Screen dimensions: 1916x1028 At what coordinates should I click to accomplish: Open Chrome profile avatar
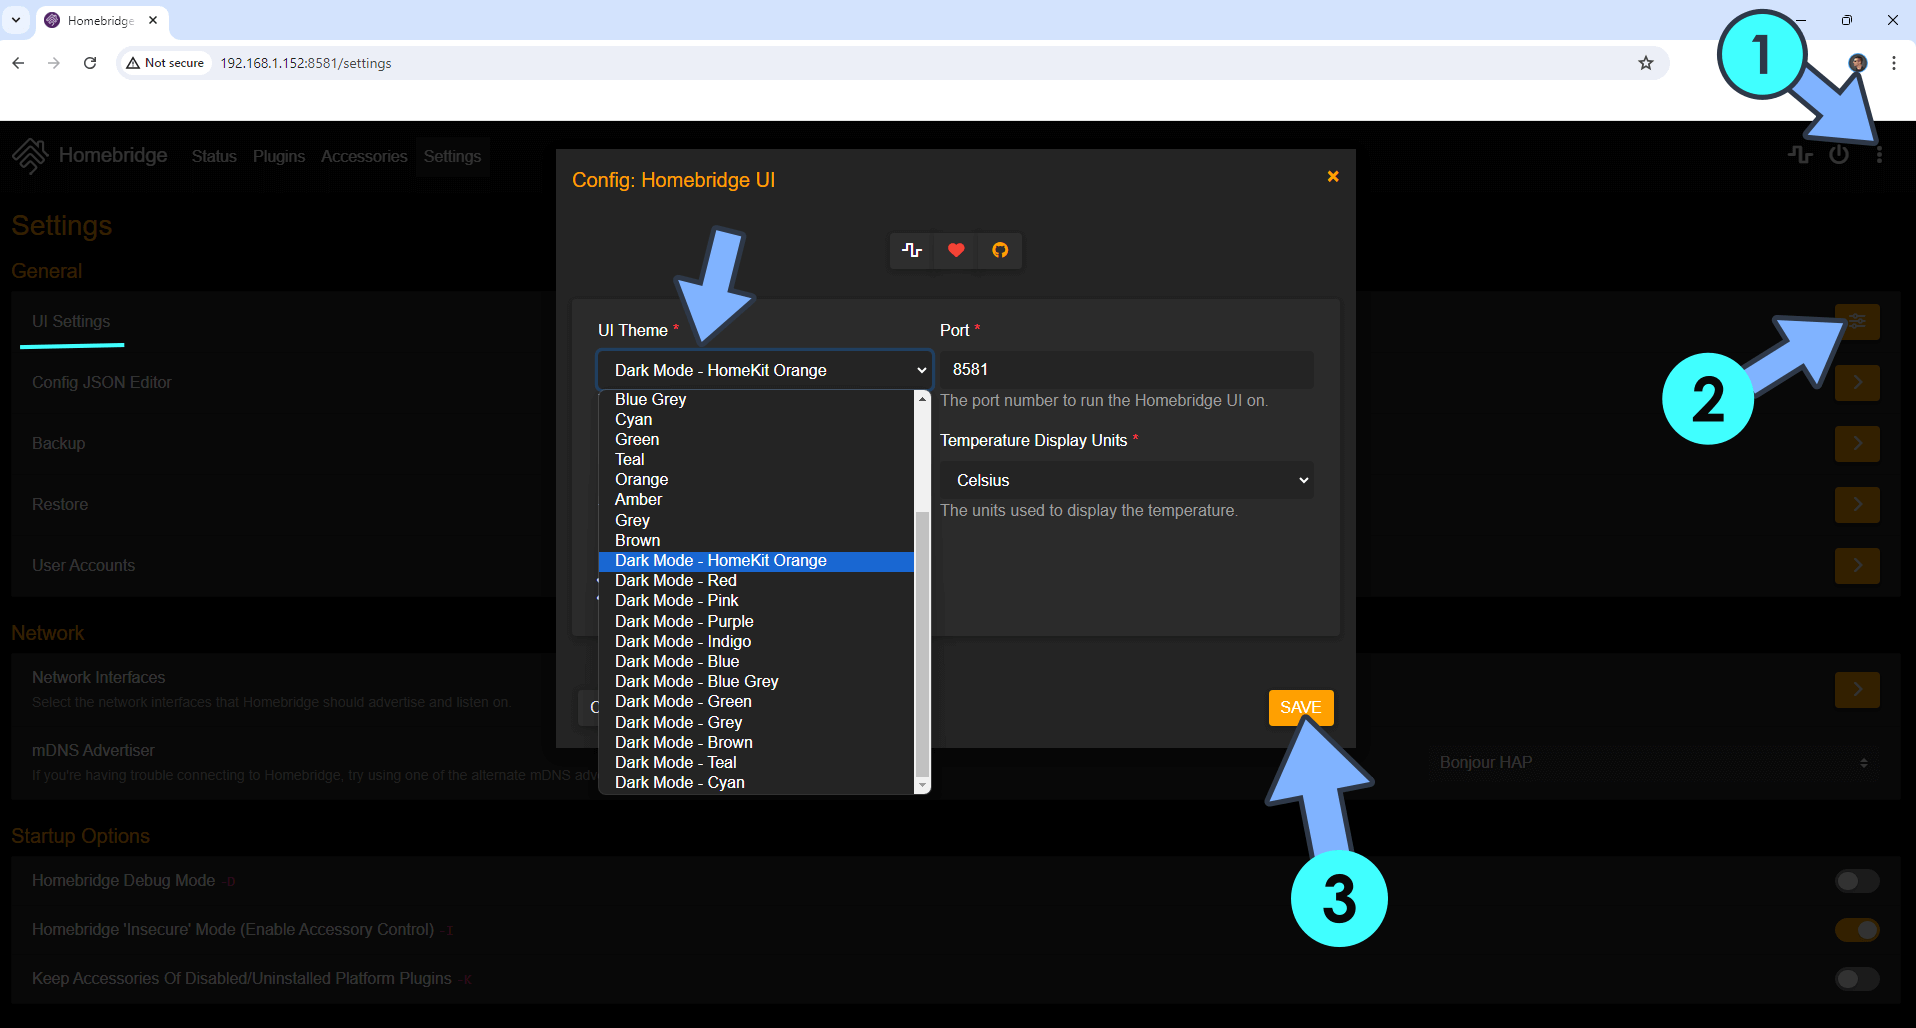[x=1858, y=63]
